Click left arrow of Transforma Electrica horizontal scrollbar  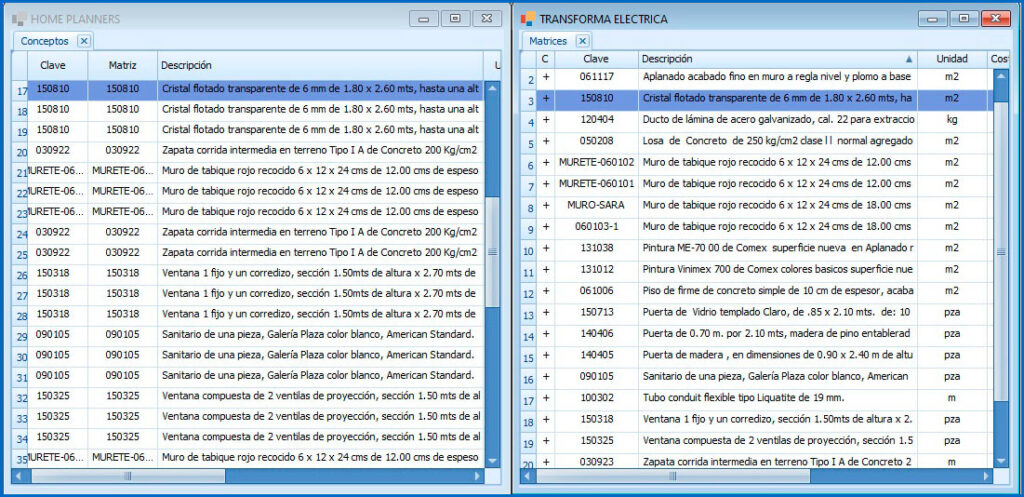pos(528,476)
